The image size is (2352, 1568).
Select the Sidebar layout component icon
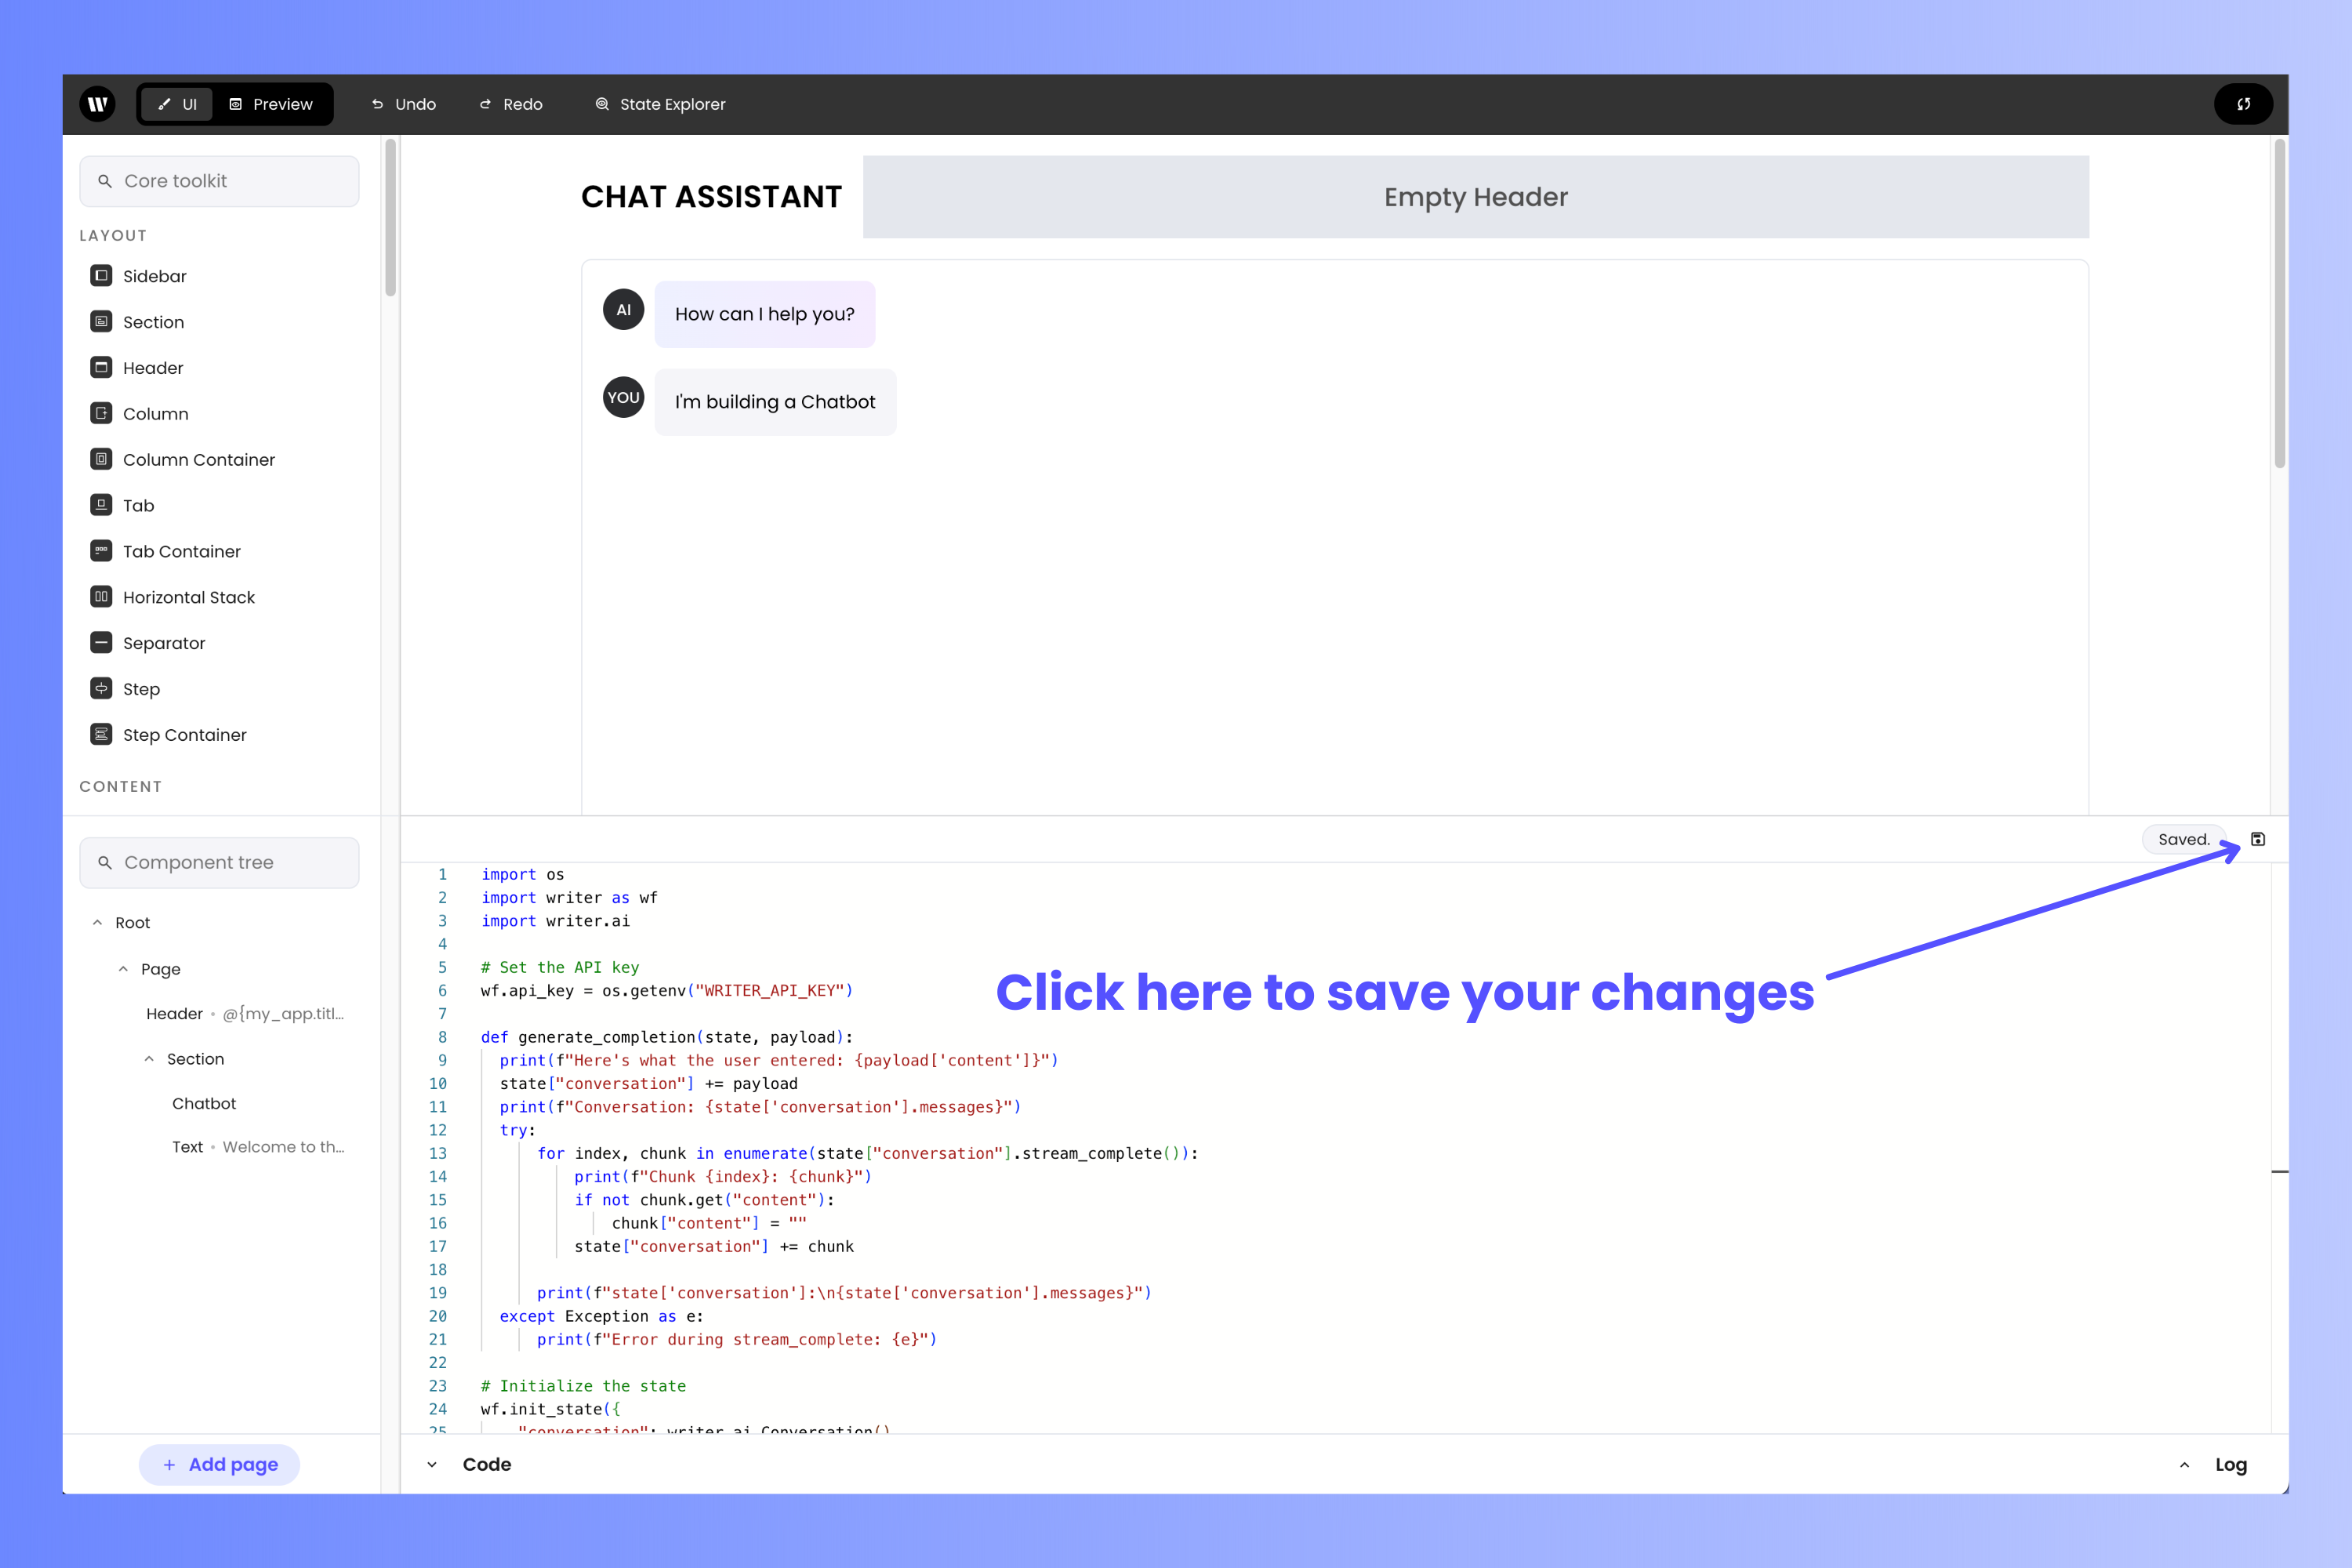pos(101,276)
